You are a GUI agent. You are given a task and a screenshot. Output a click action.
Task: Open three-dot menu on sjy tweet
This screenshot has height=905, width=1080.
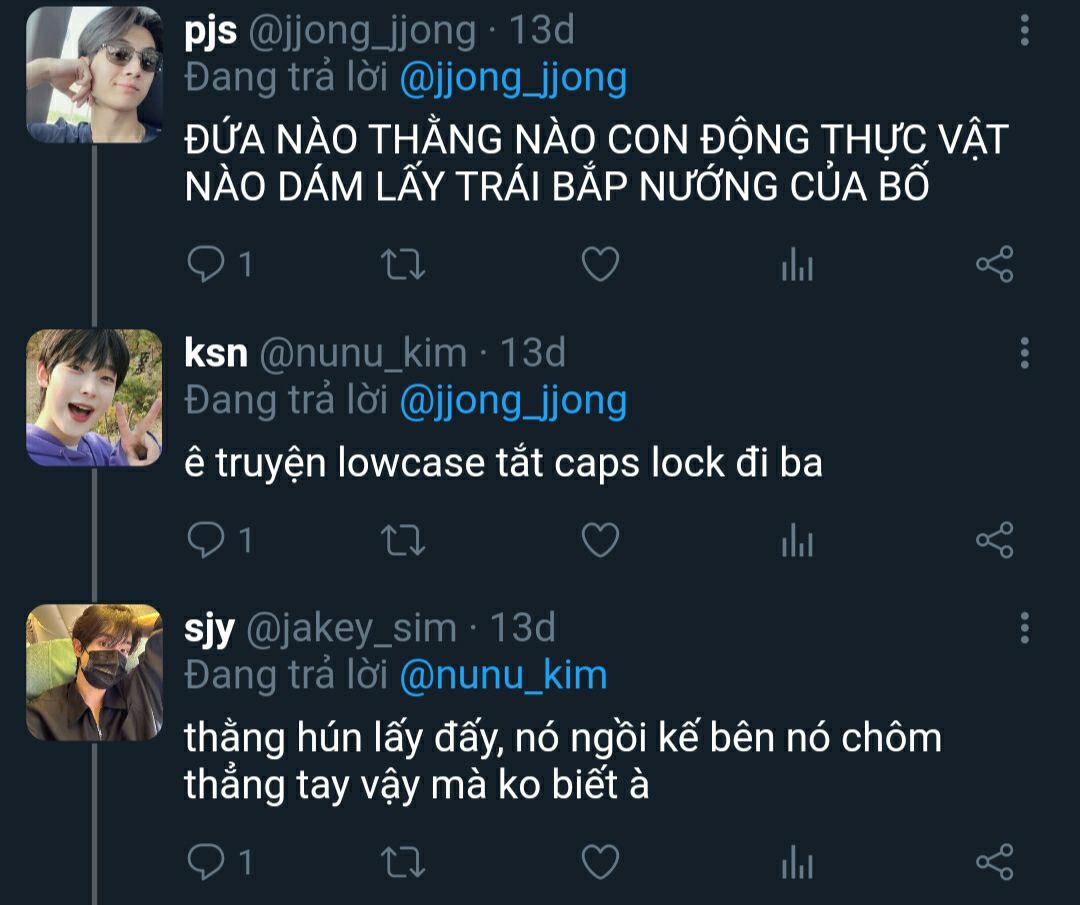tap(1025, 627)
